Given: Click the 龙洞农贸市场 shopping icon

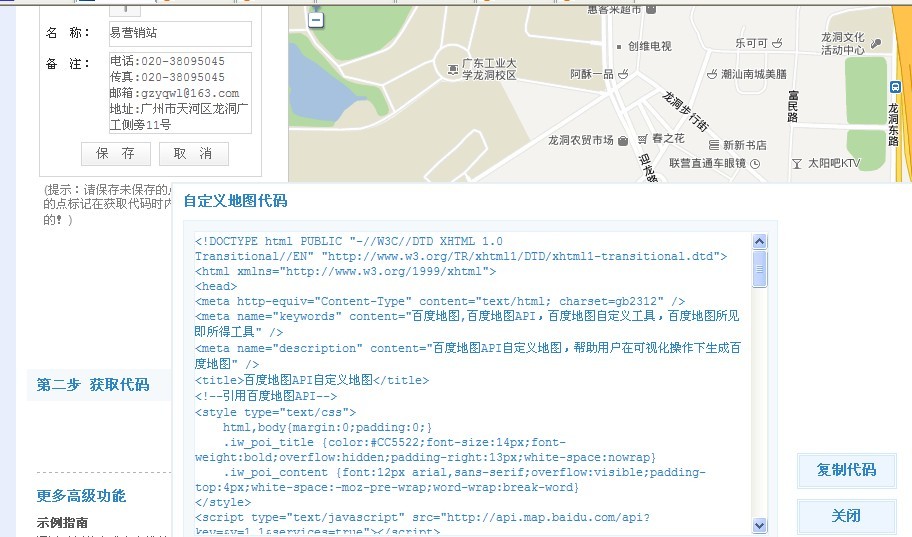Looking at the screenshot, I should pos(623,140).
